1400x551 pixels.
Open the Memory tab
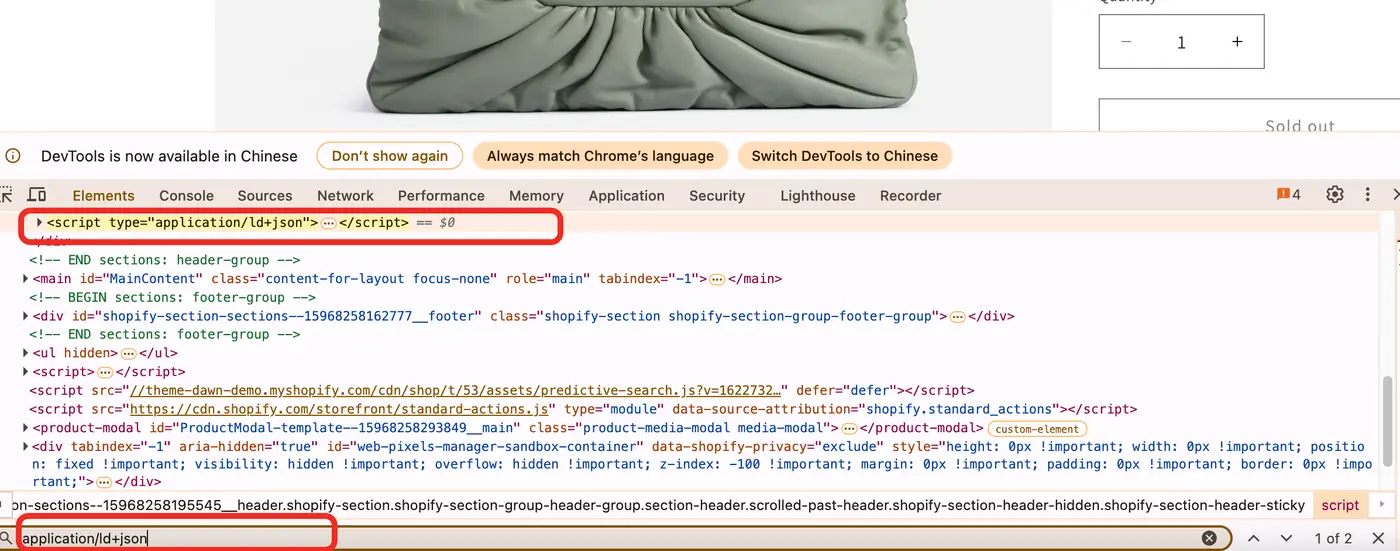tap(536, 196)
